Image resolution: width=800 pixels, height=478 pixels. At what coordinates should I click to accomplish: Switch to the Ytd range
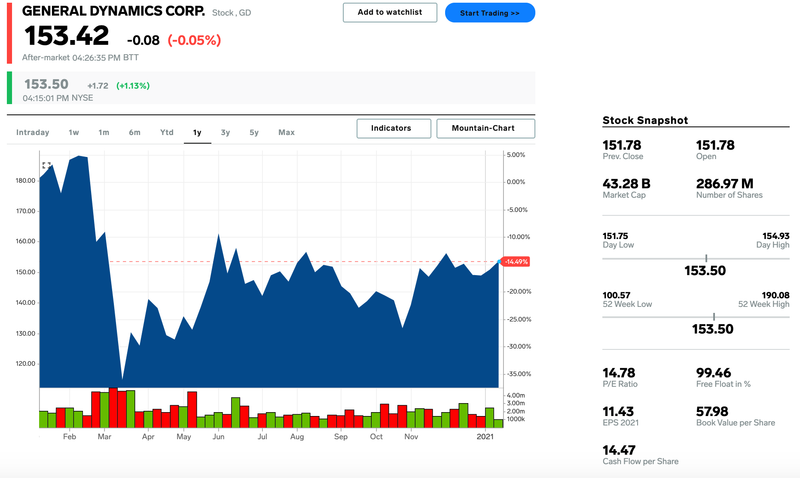pos(166,132)
